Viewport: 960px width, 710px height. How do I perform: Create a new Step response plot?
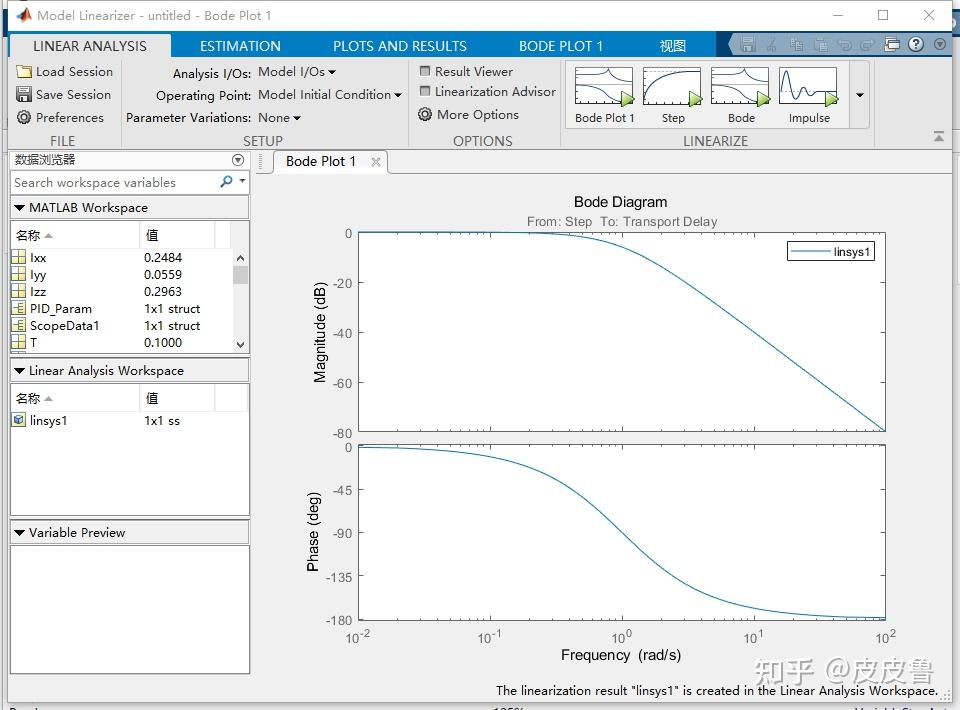coord(672,90)
